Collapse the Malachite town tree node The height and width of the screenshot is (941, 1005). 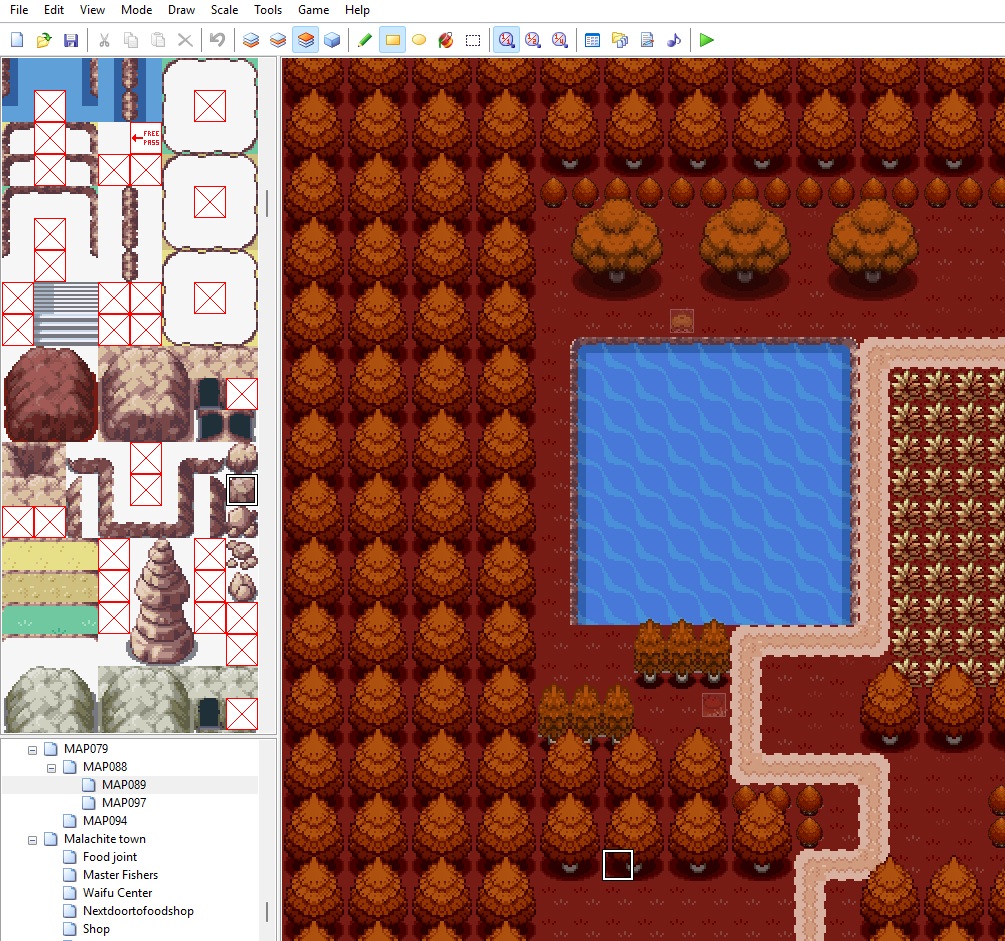(x=32, y=840)
